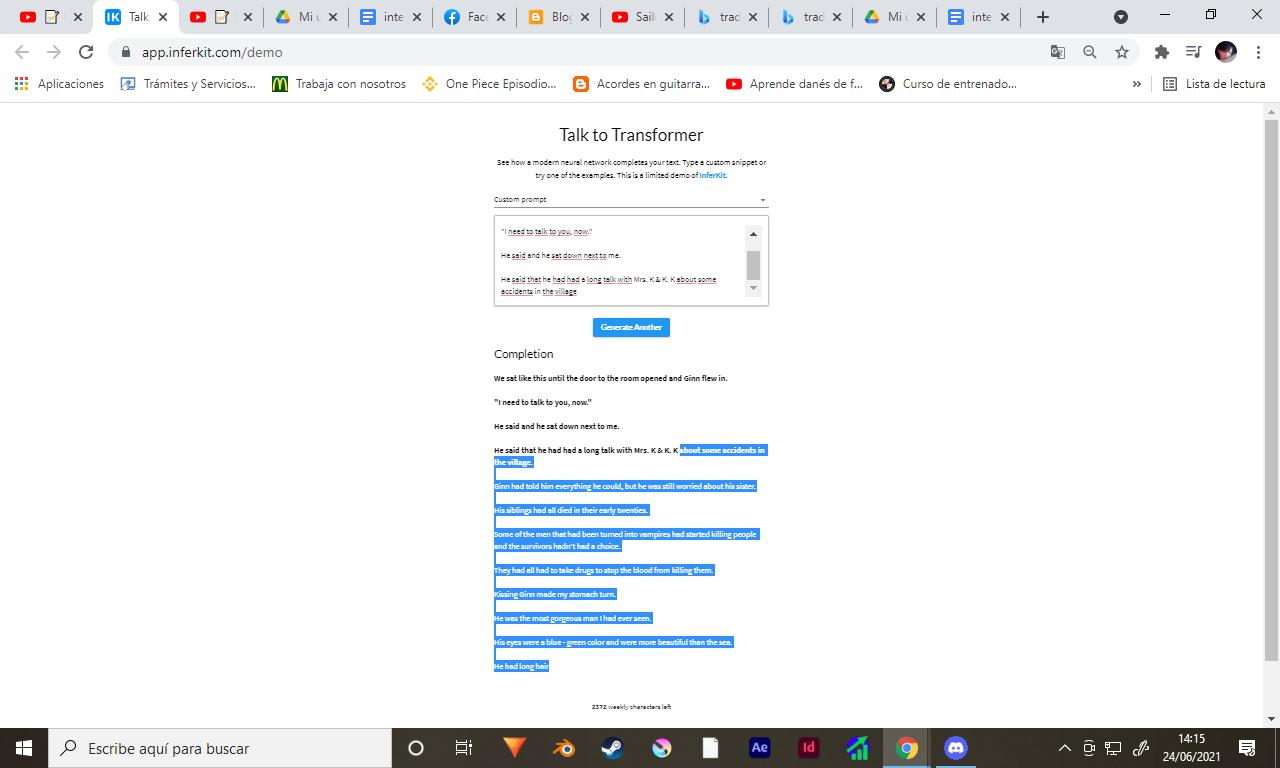
Task: Open the Curso de entrenado bookmark
Action: (x=947, y=84)
